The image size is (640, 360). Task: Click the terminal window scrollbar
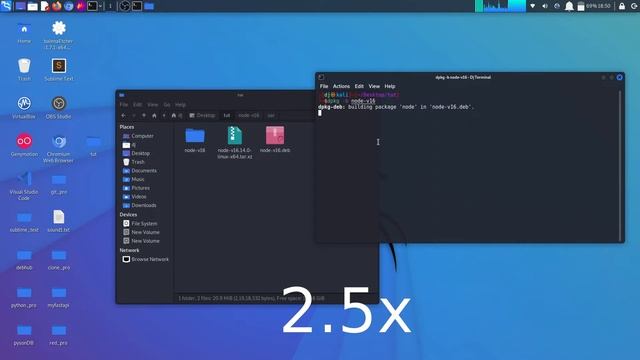point(620,165)
